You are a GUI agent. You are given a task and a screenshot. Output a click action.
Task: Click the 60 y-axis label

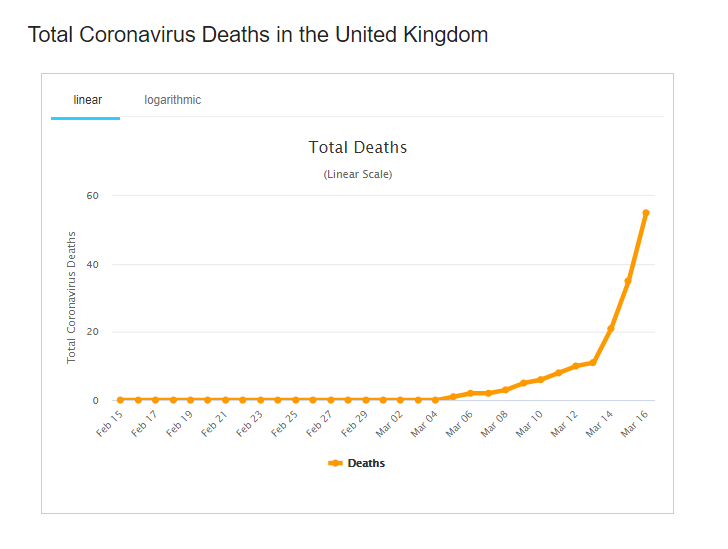92,195
